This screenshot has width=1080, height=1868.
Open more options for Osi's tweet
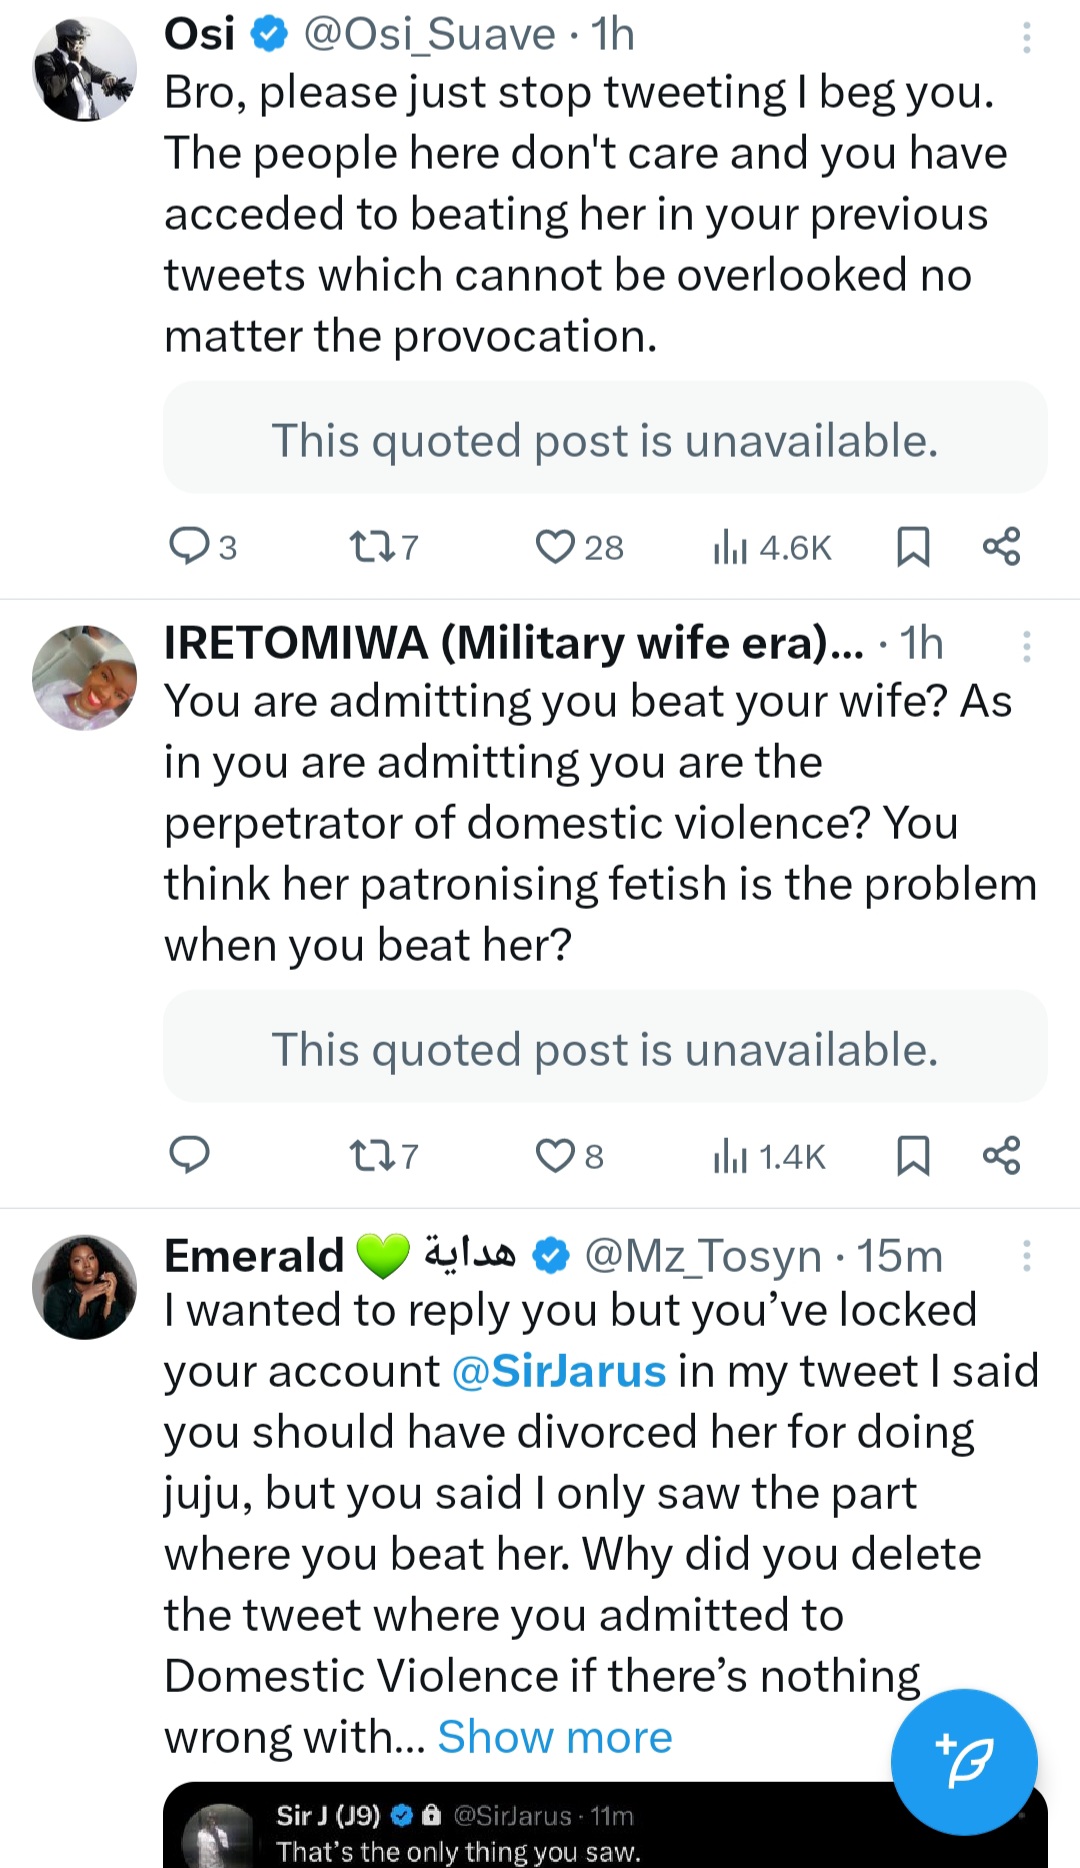pyautogui.click(x=1026, y=38)
